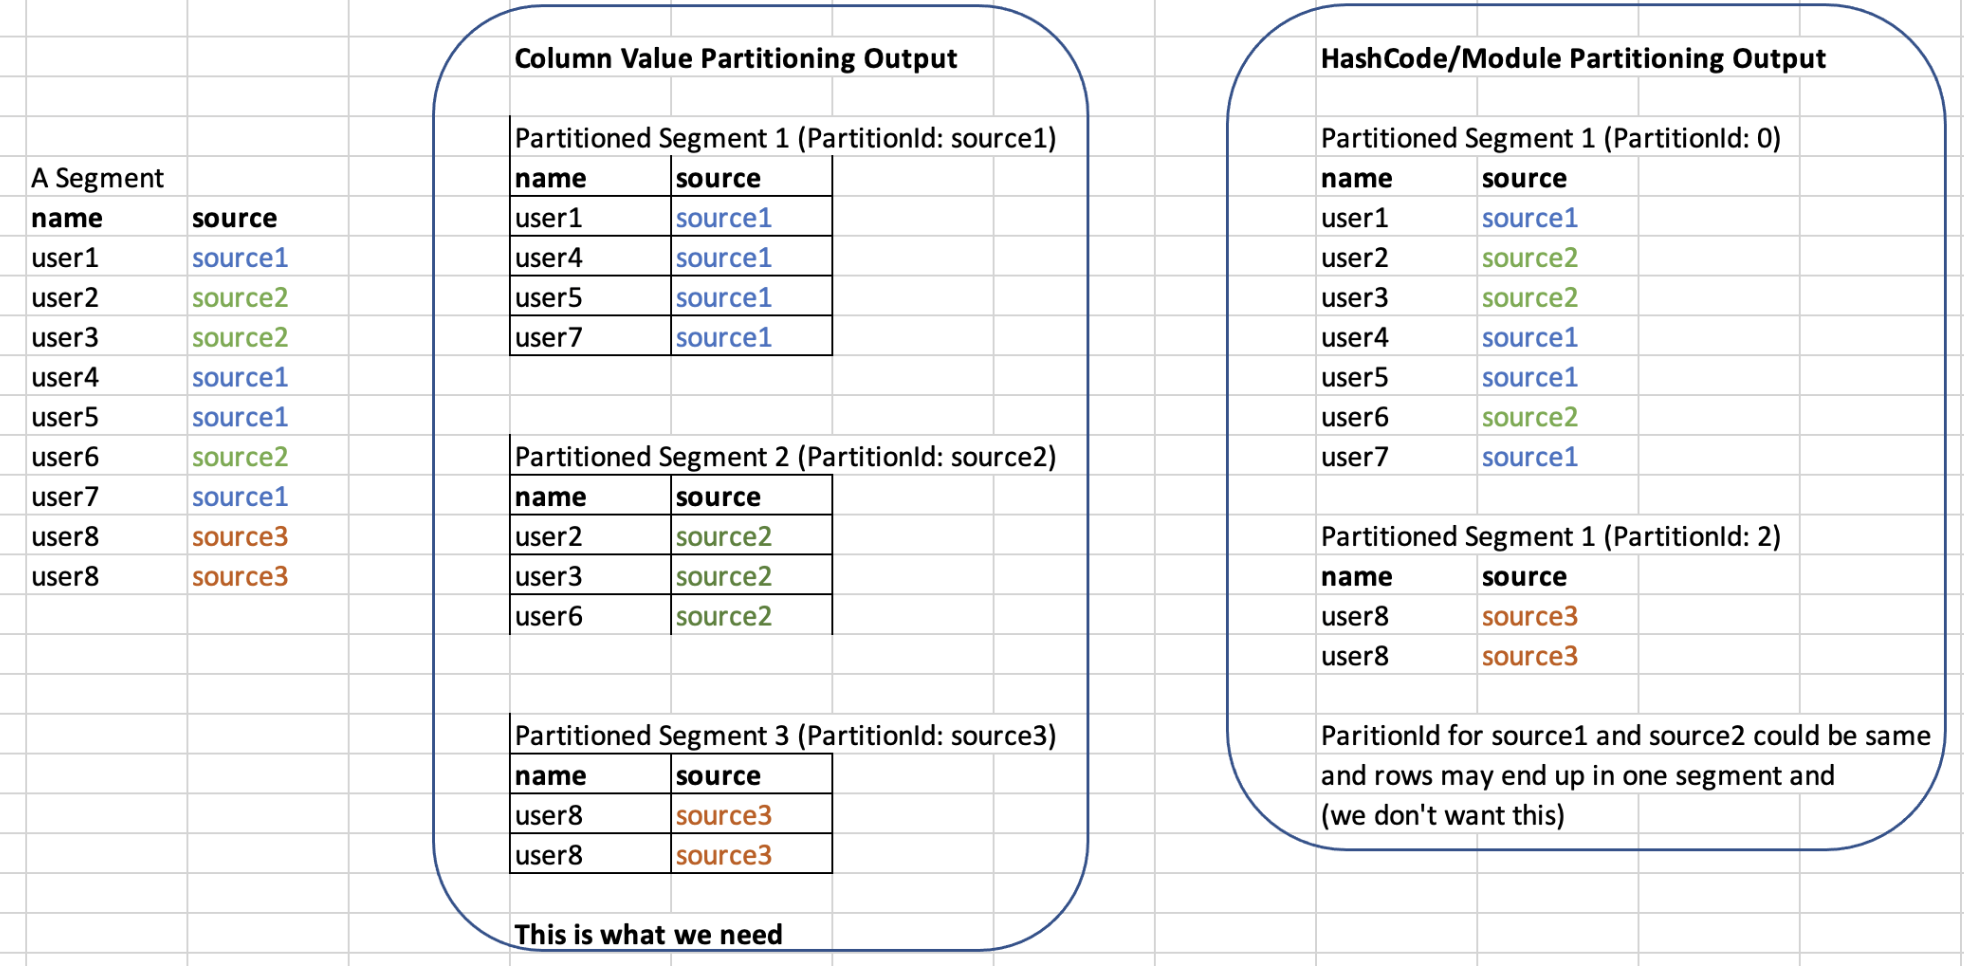Select the 'A Segment' label cell

[x=97, y=178]
